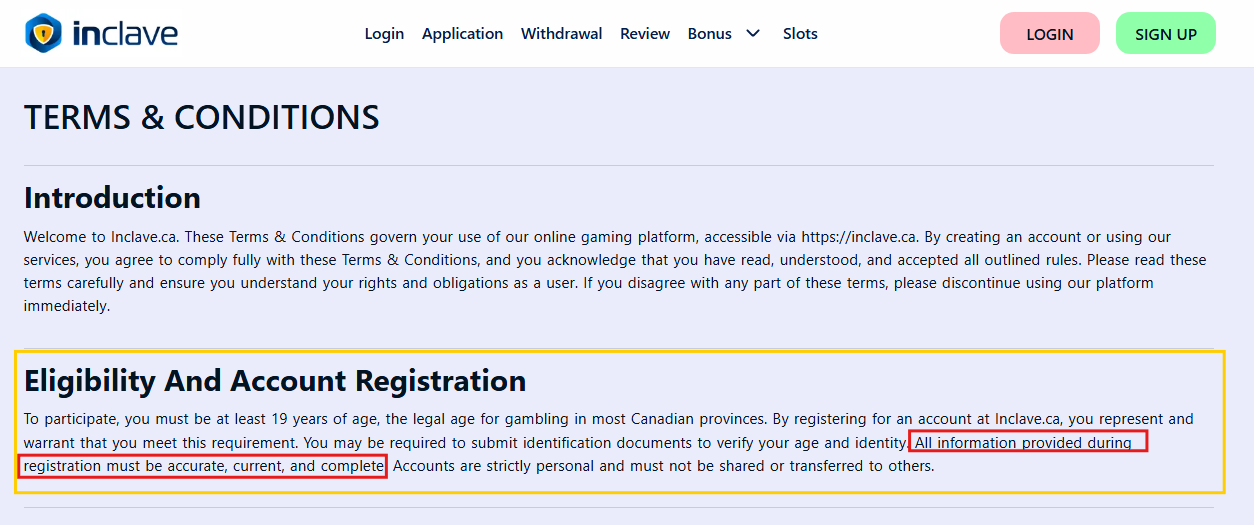The image size is (1254, 525).
Task: Click the inclave wordmark in the header
Action: tap(125, 34)
